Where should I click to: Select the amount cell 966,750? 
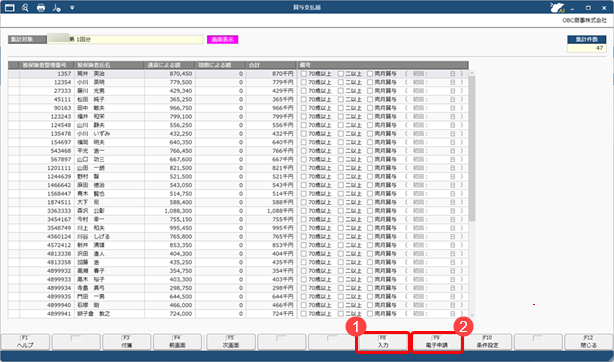(x=170, y=108)
